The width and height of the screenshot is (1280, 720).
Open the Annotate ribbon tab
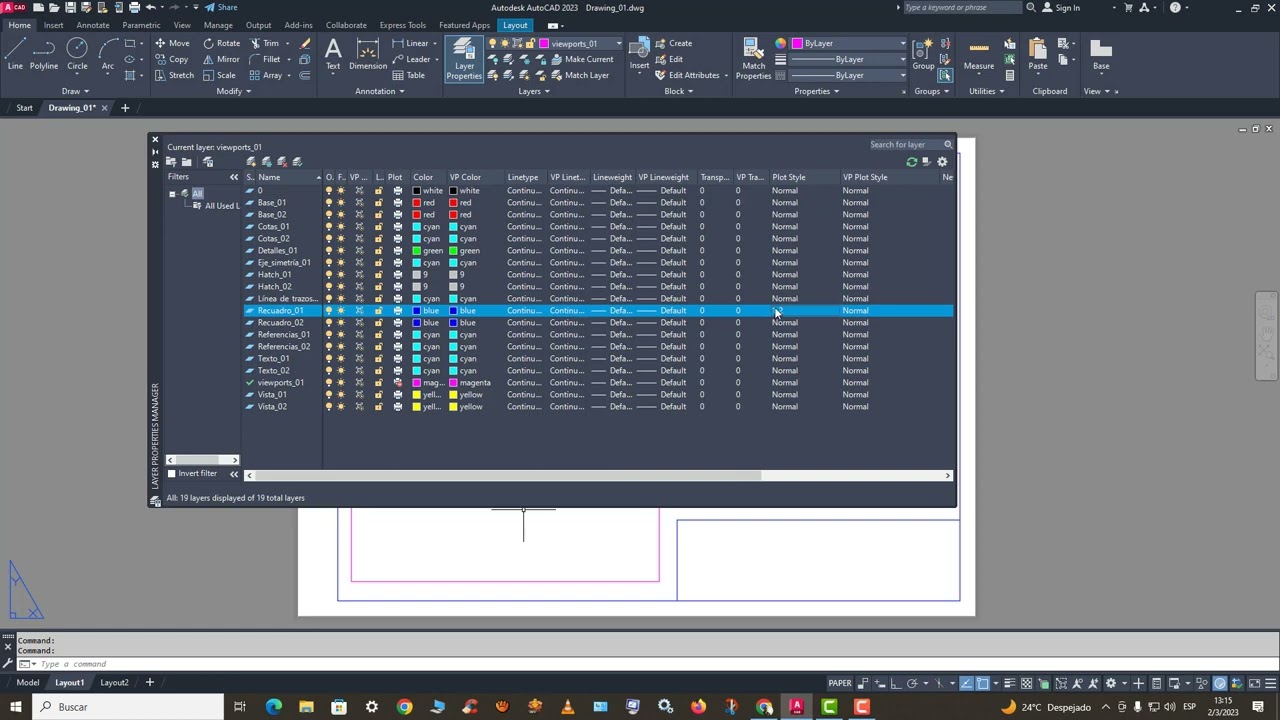pyautogui.click(x=93, y=25)
